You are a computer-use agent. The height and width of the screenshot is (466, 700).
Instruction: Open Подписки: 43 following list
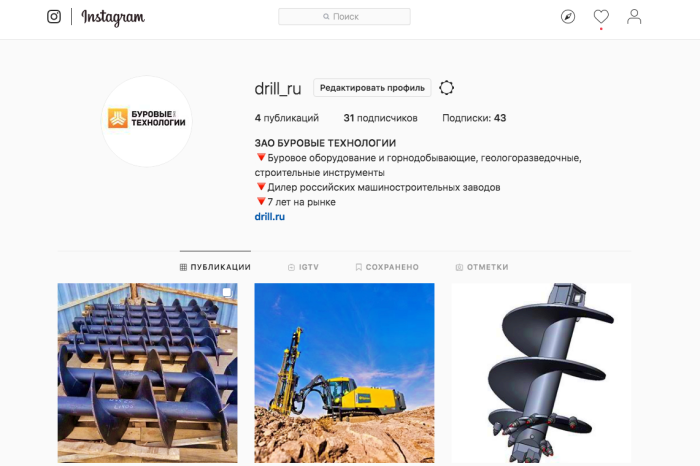474,118
